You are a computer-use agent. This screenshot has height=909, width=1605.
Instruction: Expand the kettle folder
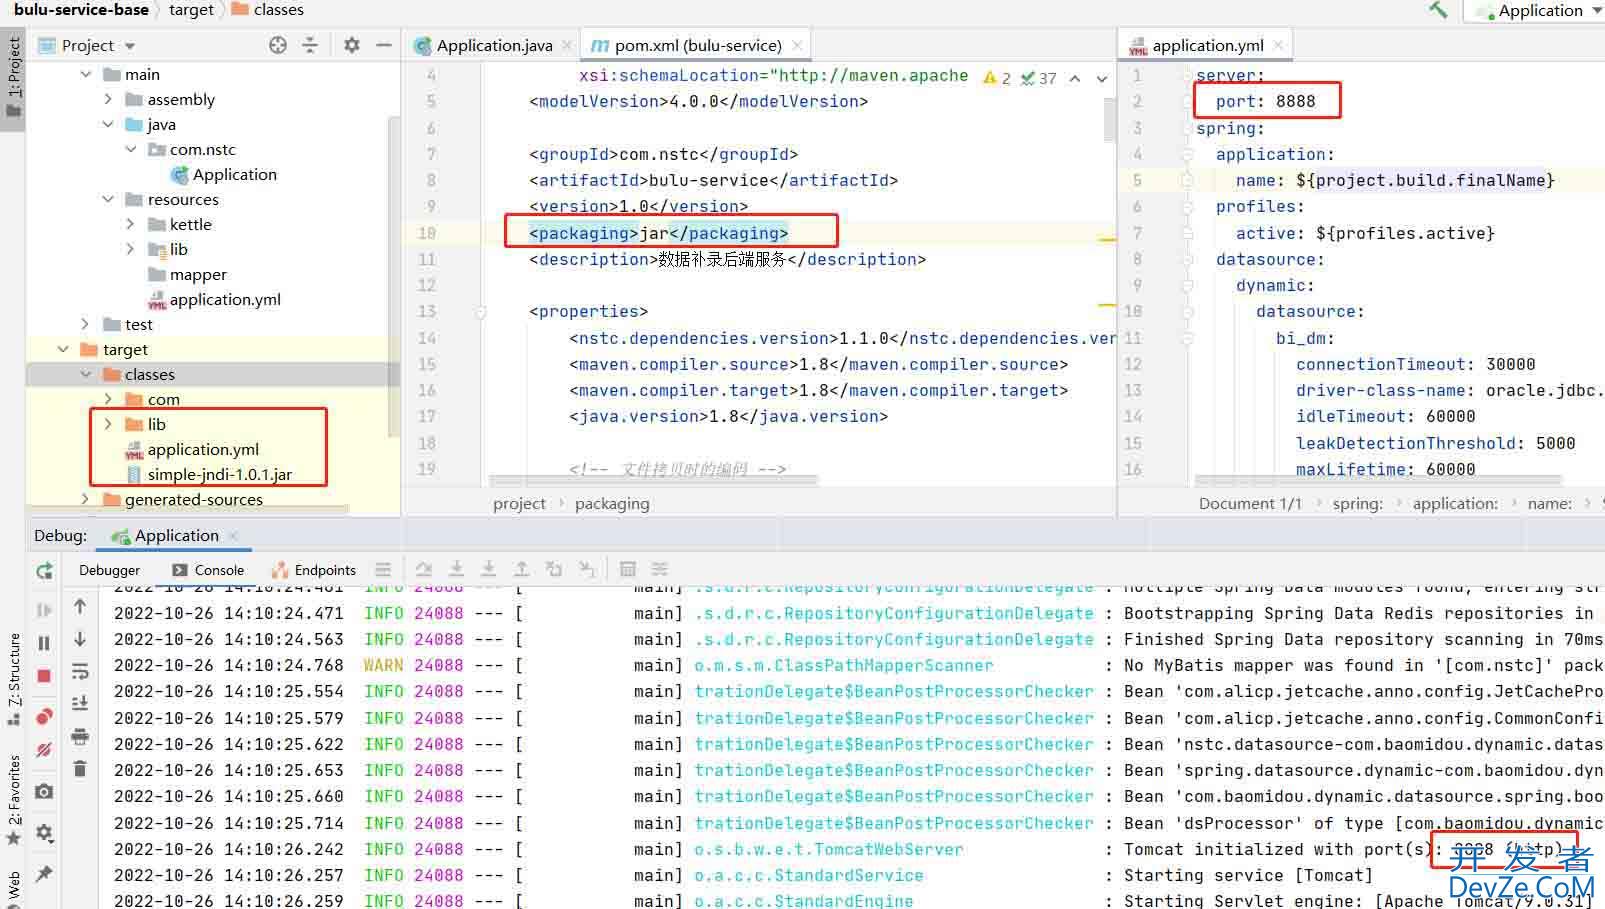point(130,224)
